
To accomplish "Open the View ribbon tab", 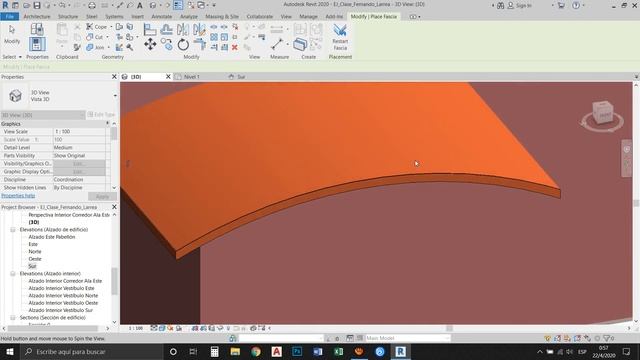I will [x=286, y=17].
